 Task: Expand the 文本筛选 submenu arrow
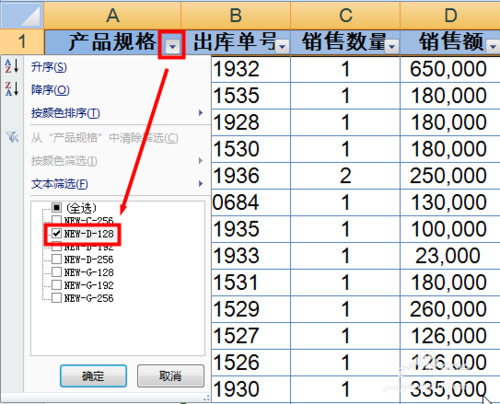tap(201, 184)
